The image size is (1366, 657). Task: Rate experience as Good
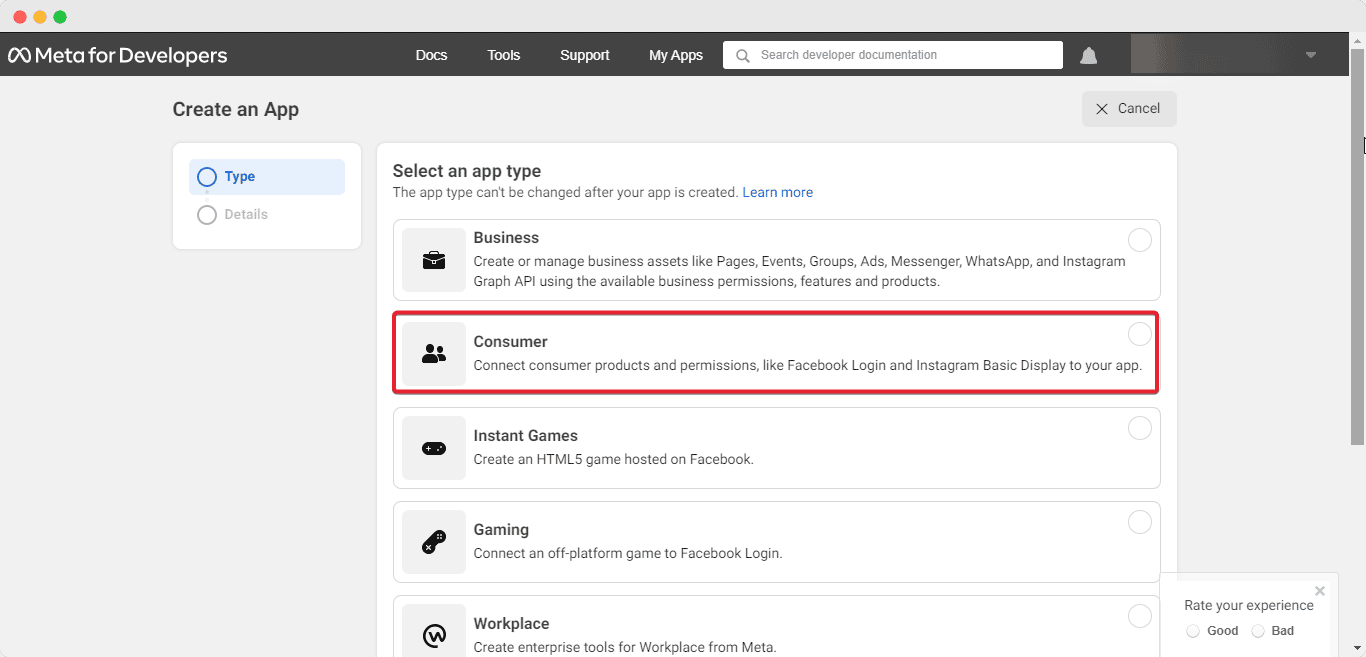tap(1193, 631)
